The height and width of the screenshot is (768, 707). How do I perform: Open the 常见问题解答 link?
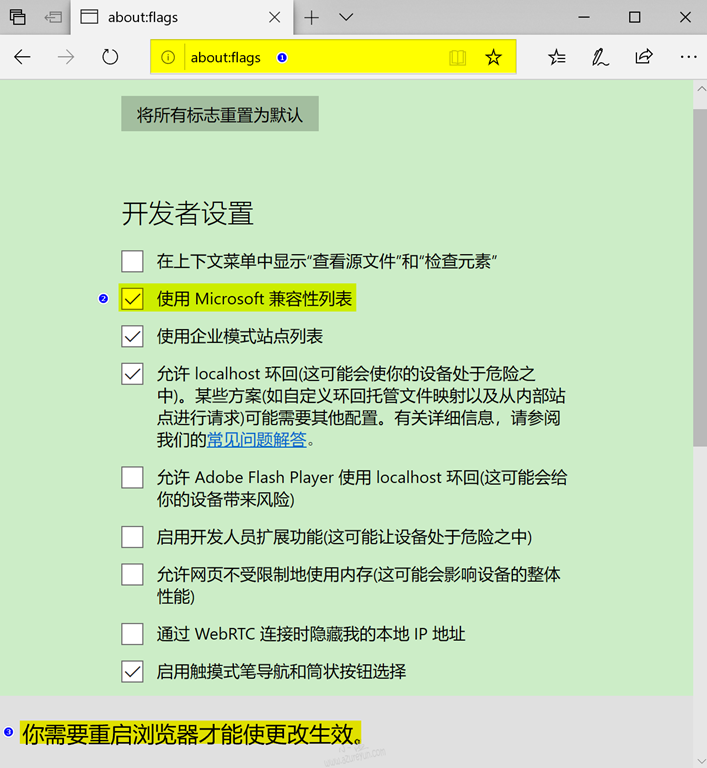click(x=257, y=440)
